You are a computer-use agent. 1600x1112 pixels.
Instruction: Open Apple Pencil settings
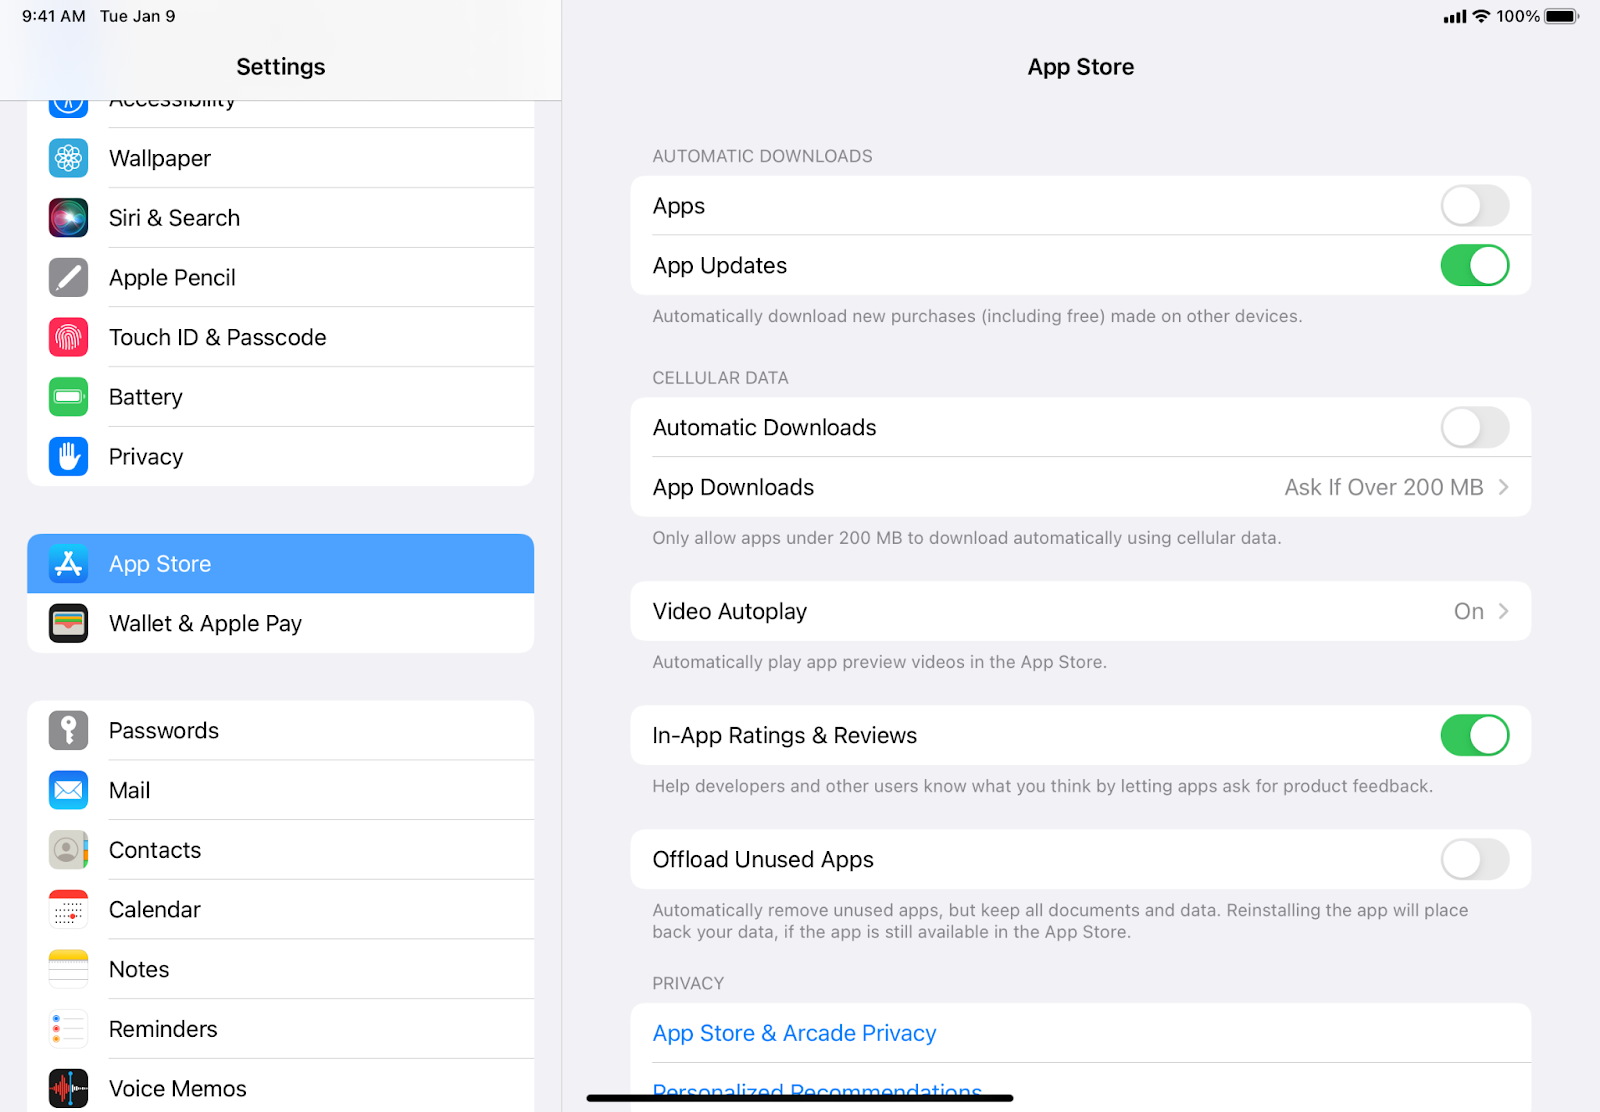point(281,278)
